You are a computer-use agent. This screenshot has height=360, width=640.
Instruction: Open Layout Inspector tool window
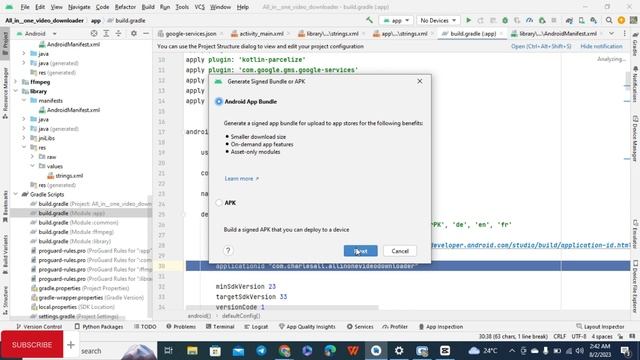pyautogui.click(x=600, y=327)
